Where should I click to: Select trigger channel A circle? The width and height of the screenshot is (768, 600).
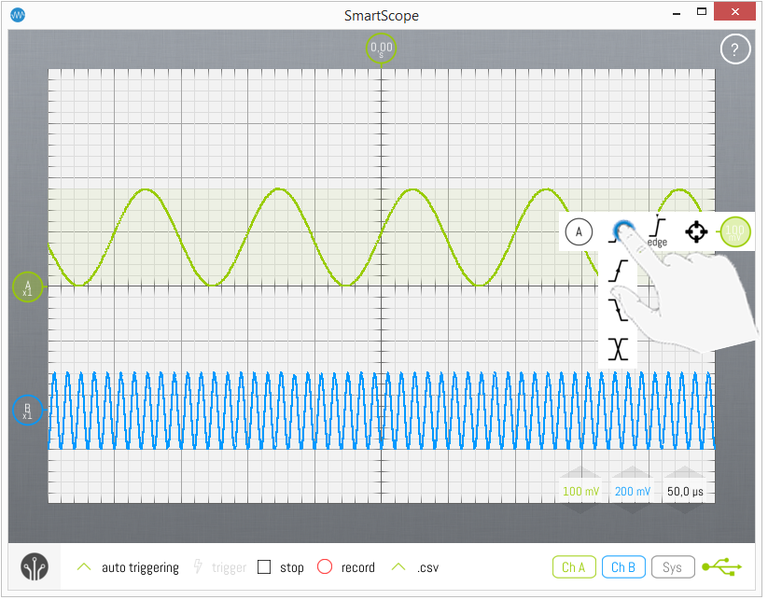coord(577,232)
